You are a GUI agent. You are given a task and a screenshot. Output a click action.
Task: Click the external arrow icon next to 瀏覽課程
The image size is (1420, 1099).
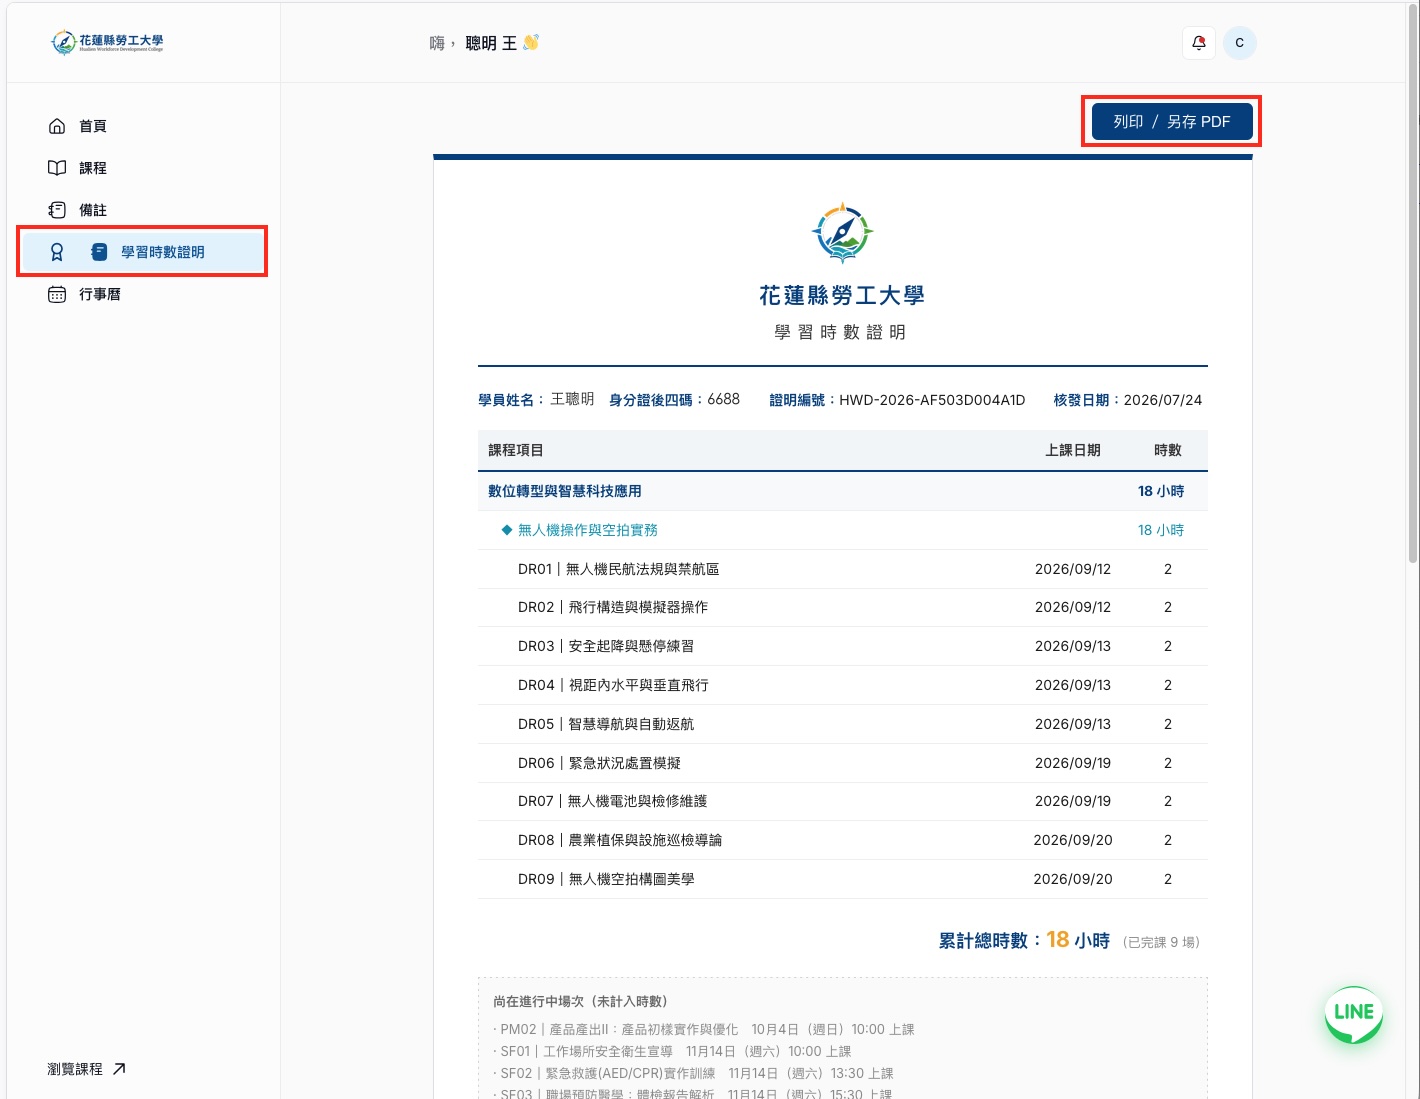coord(119,1069)
